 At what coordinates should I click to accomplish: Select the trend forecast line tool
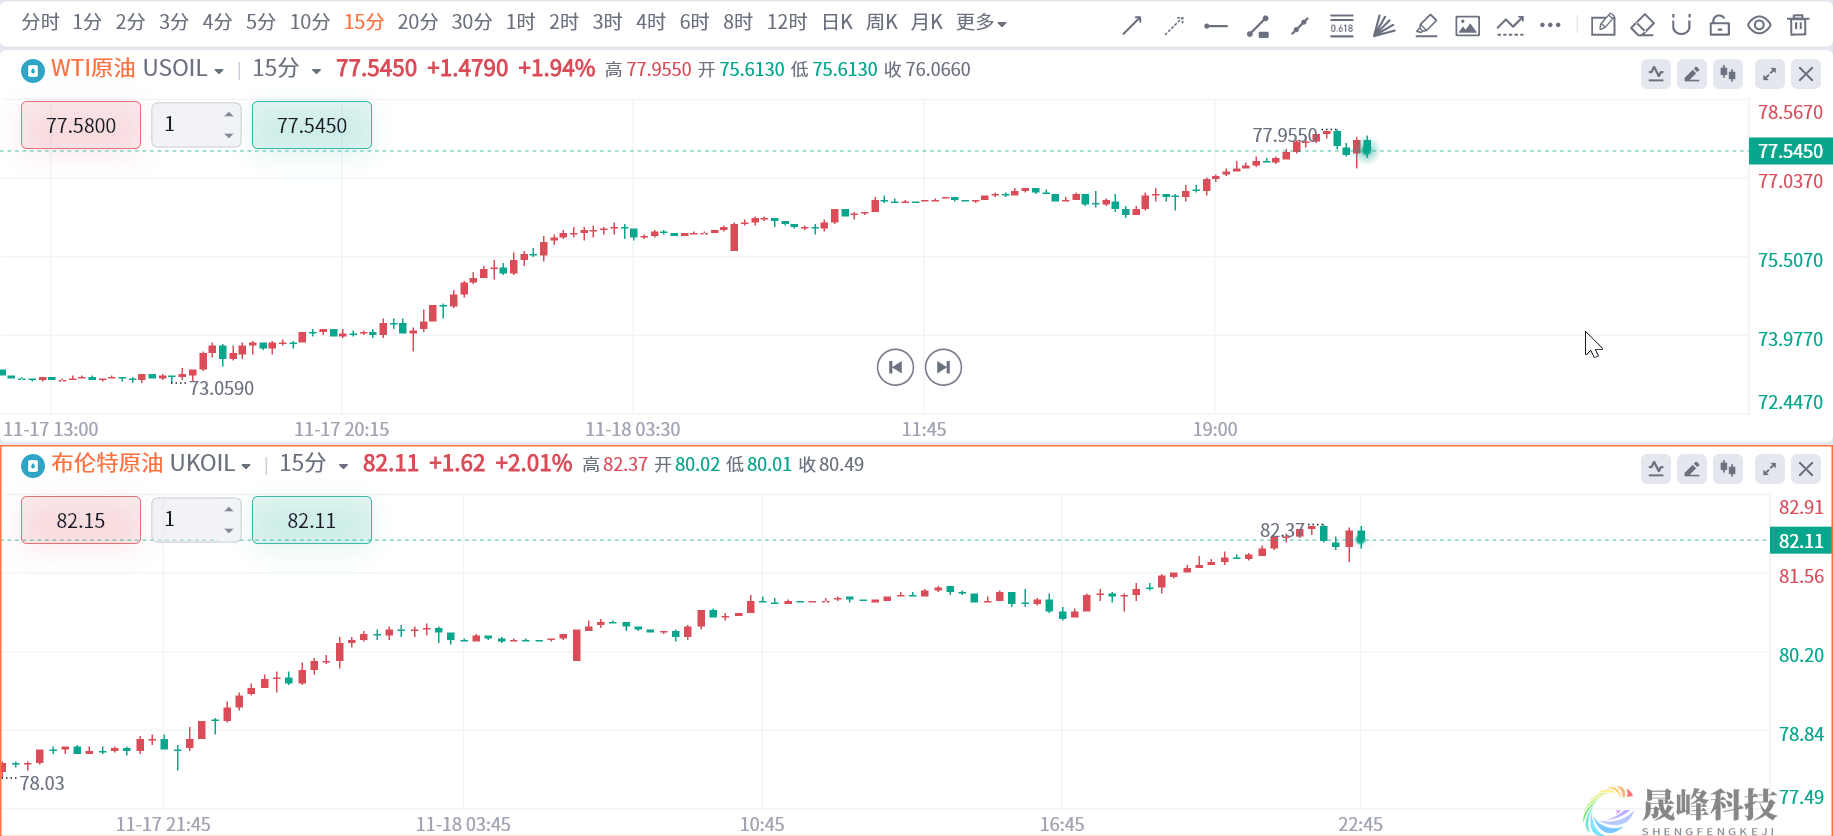click(x=1510, y=26)
